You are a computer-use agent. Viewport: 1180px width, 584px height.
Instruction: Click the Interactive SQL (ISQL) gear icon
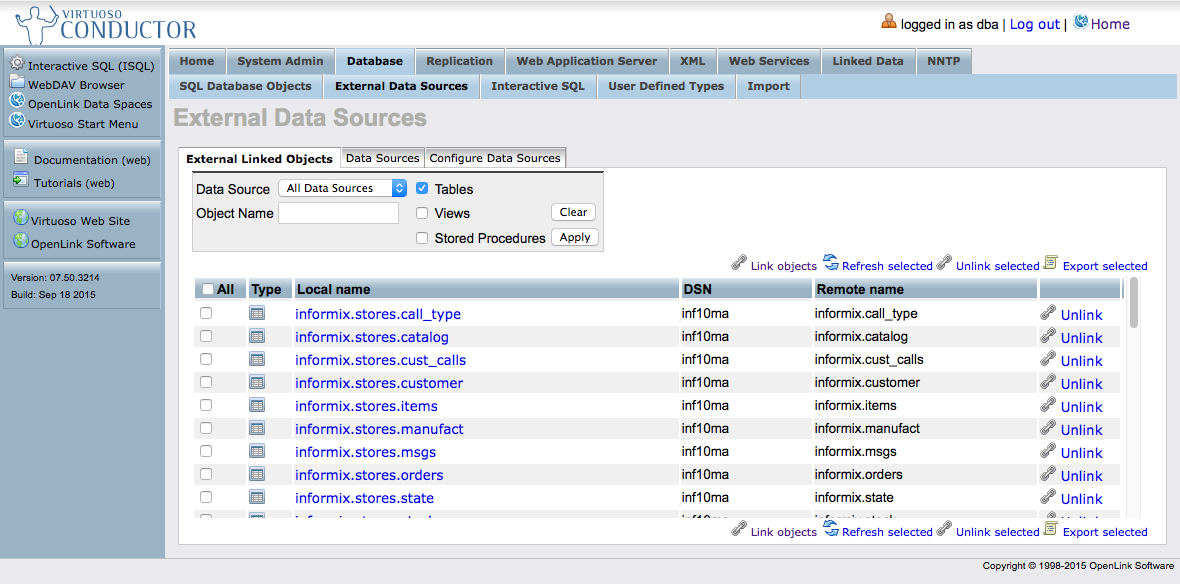click(x=18, y=64)
